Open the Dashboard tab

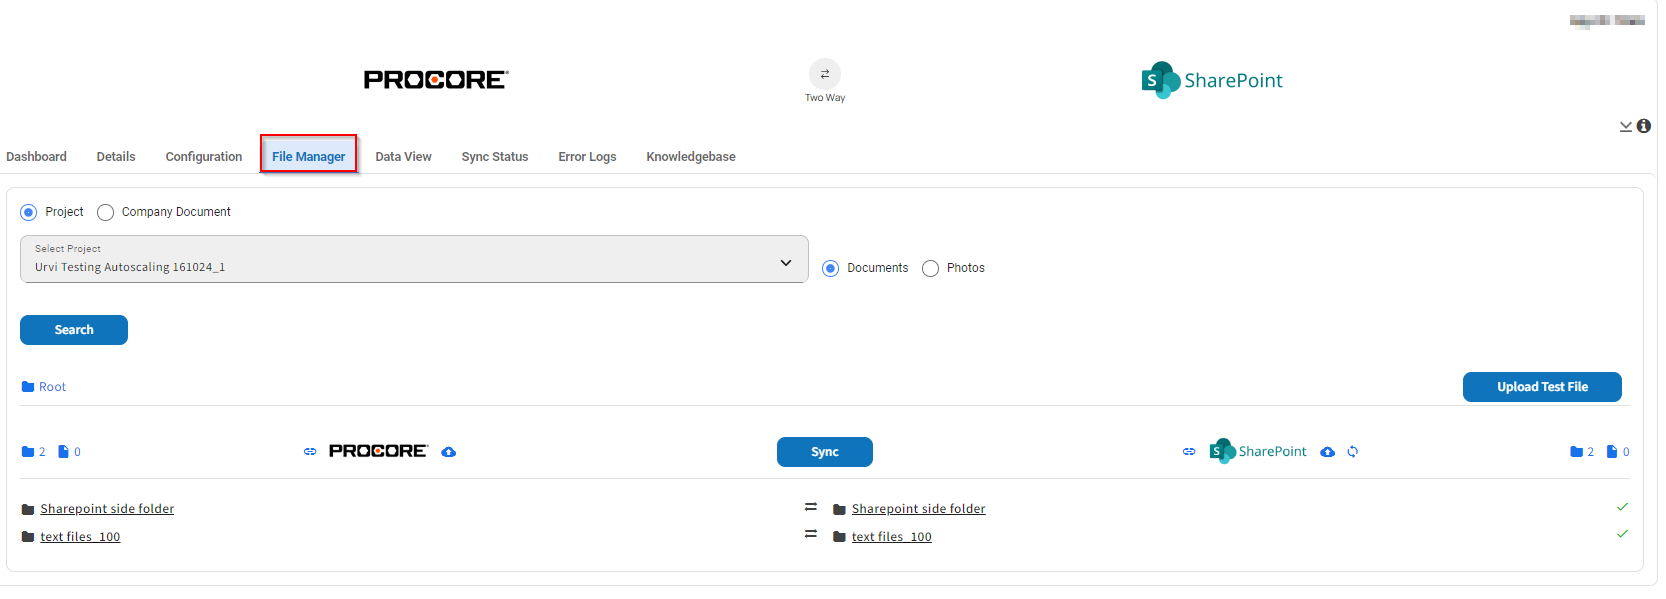tap(36, 157)
